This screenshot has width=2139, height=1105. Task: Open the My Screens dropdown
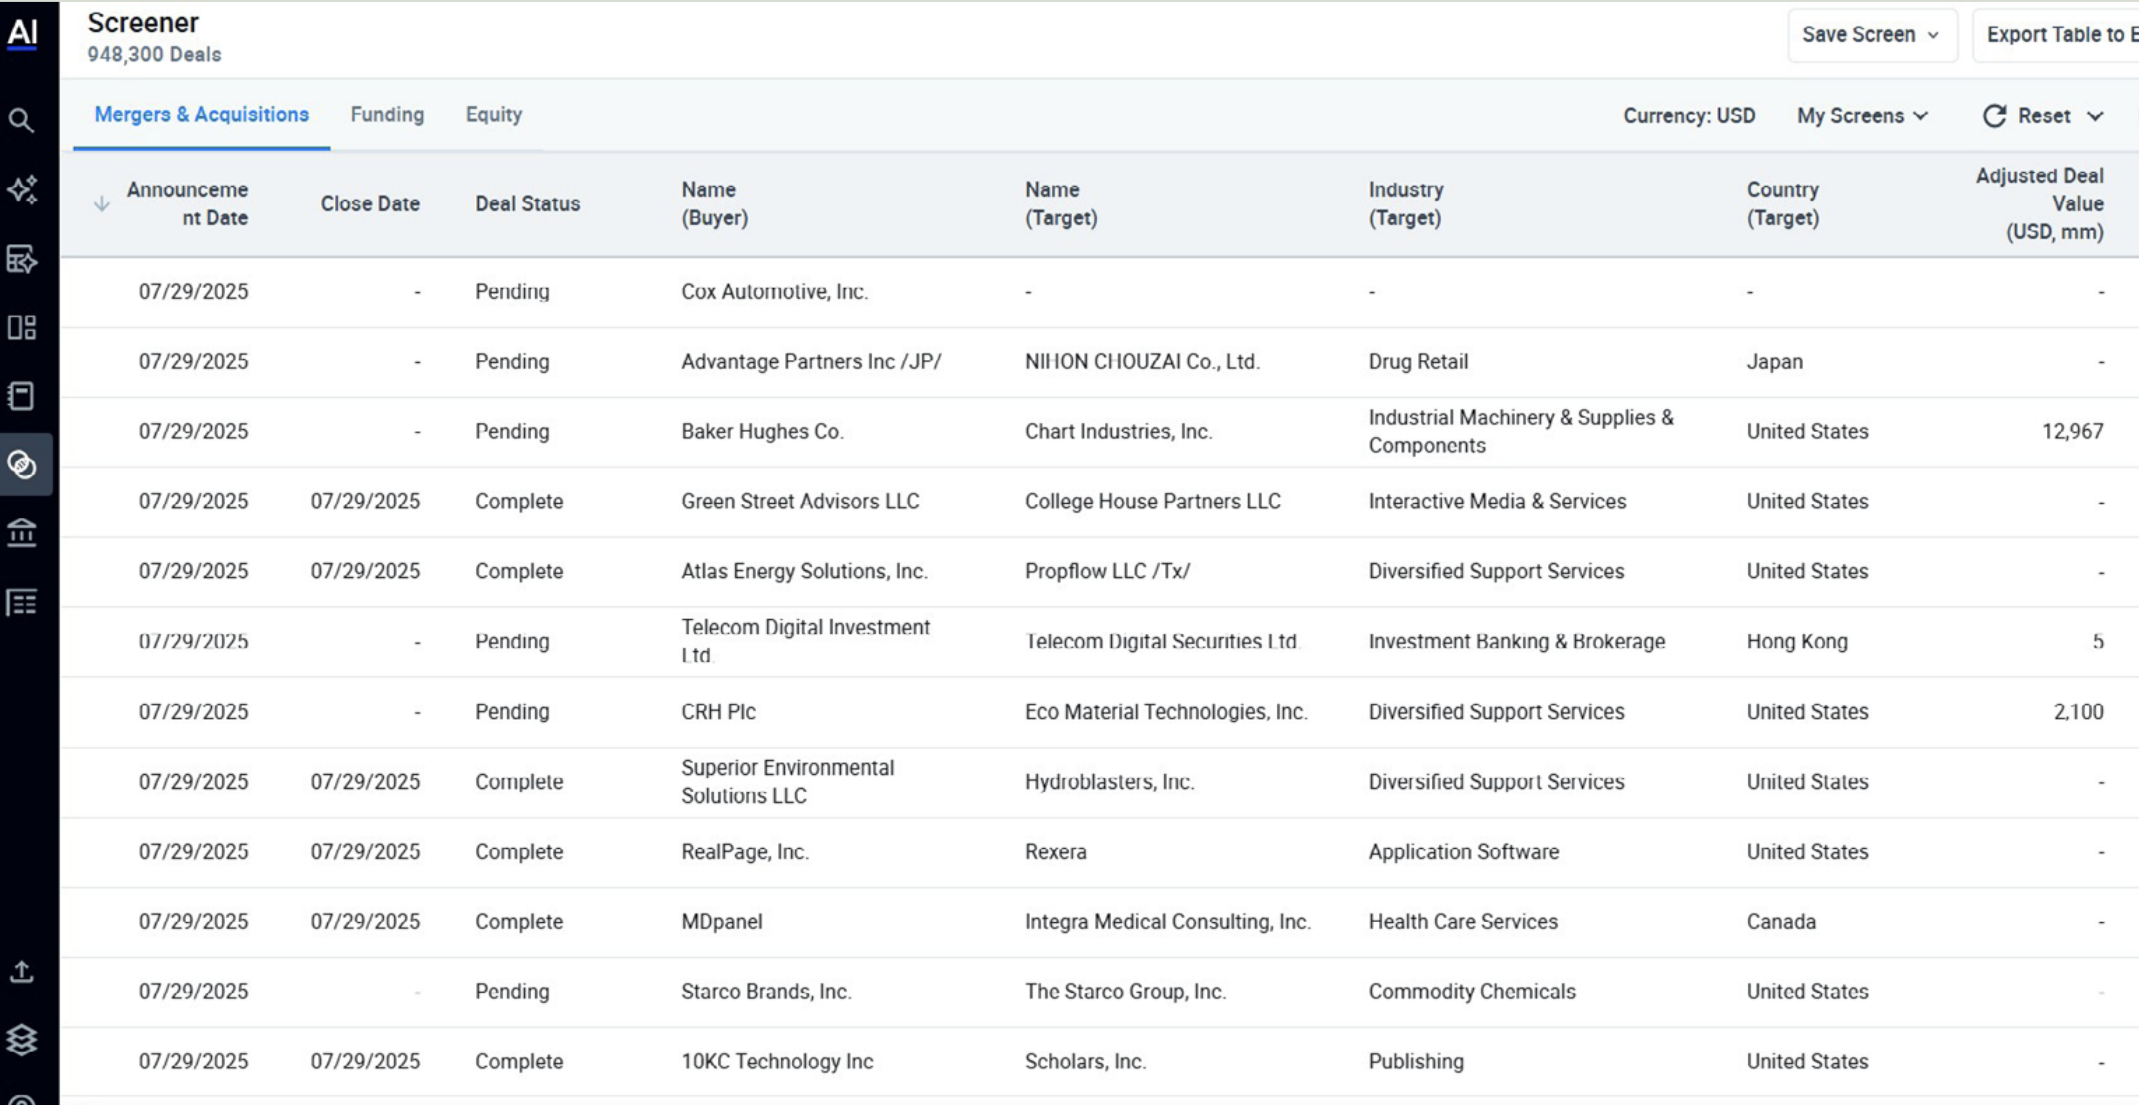coord(1862,116)
